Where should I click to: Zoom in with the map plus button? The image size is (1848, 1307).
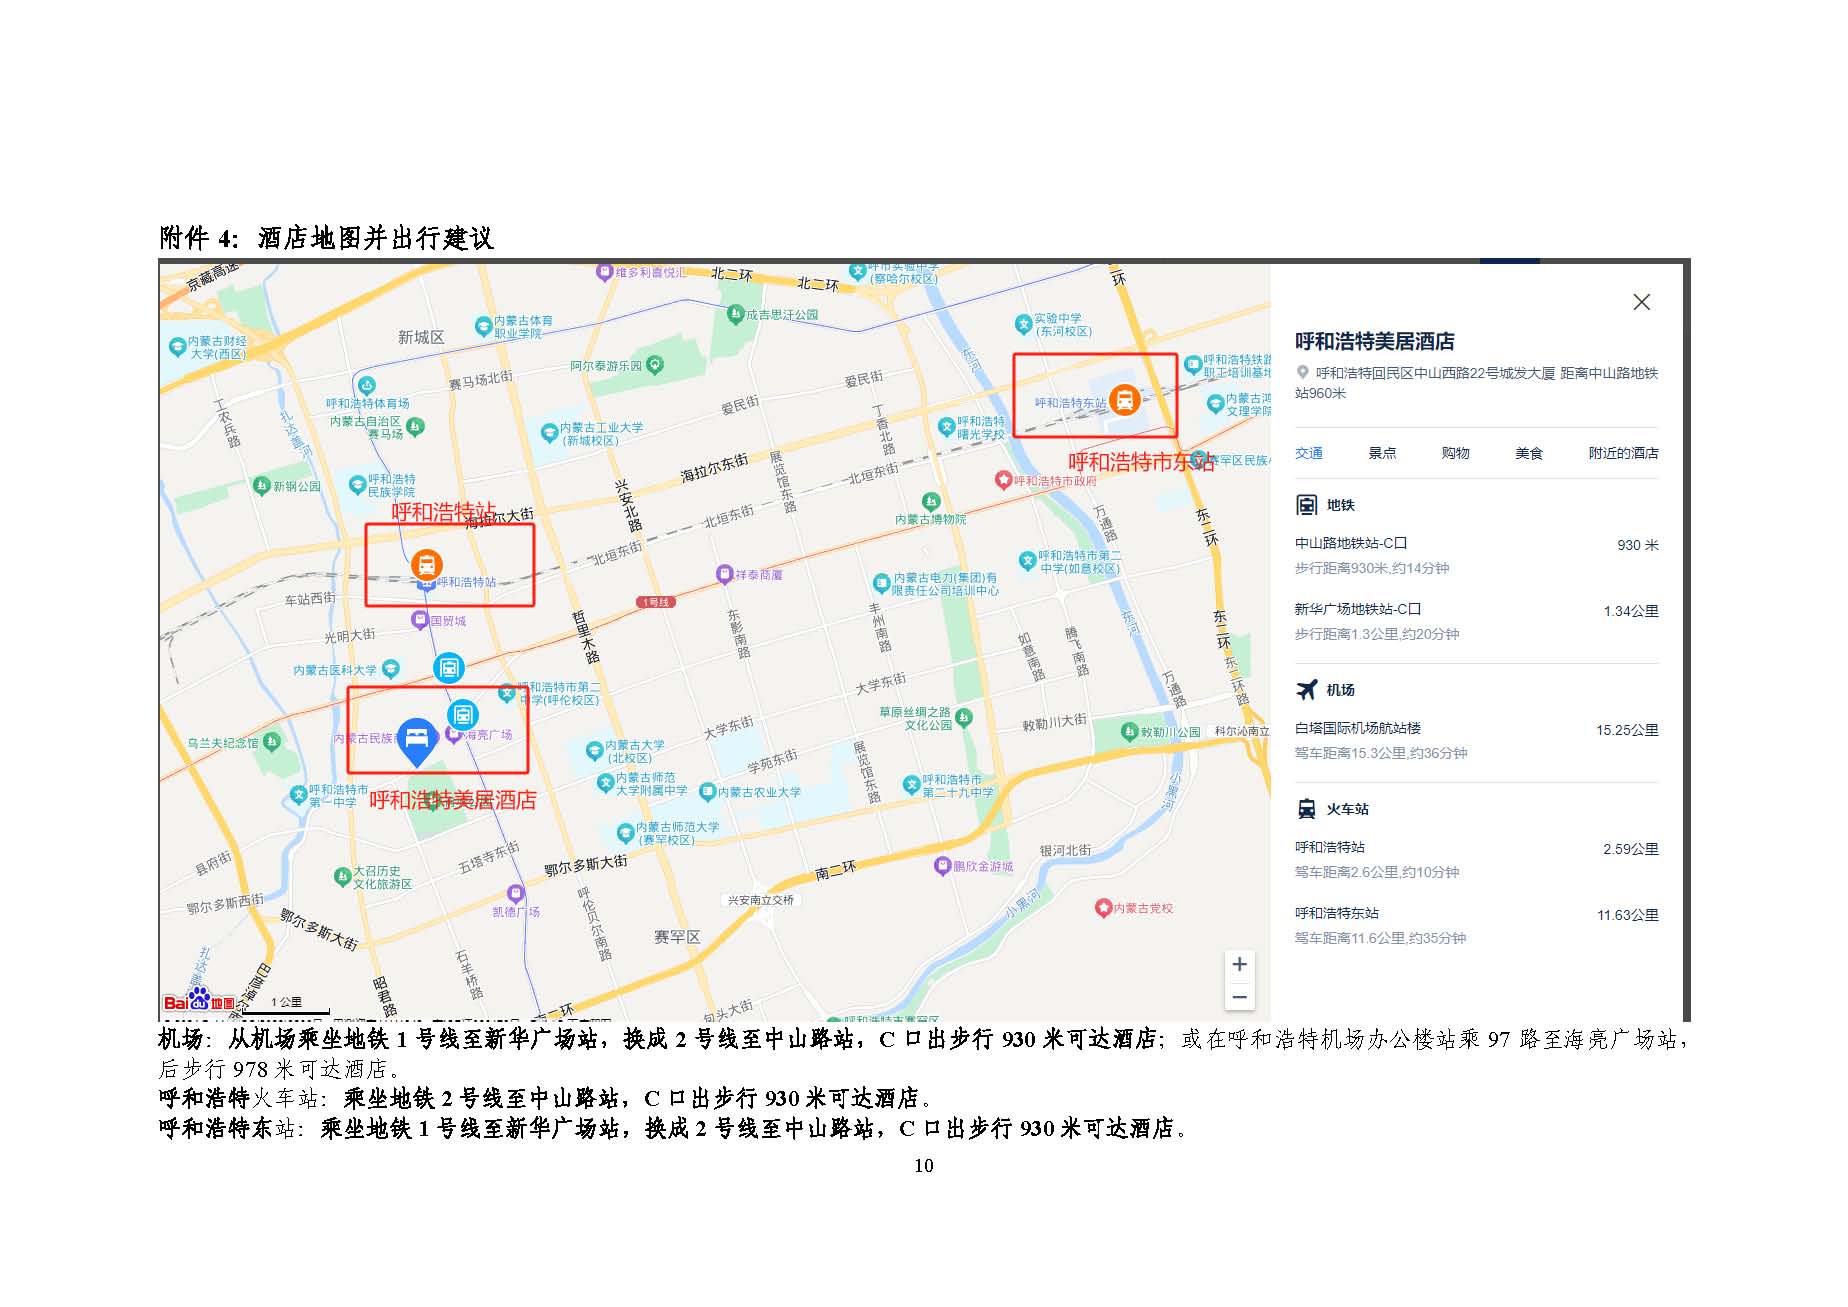[1239, 964]
